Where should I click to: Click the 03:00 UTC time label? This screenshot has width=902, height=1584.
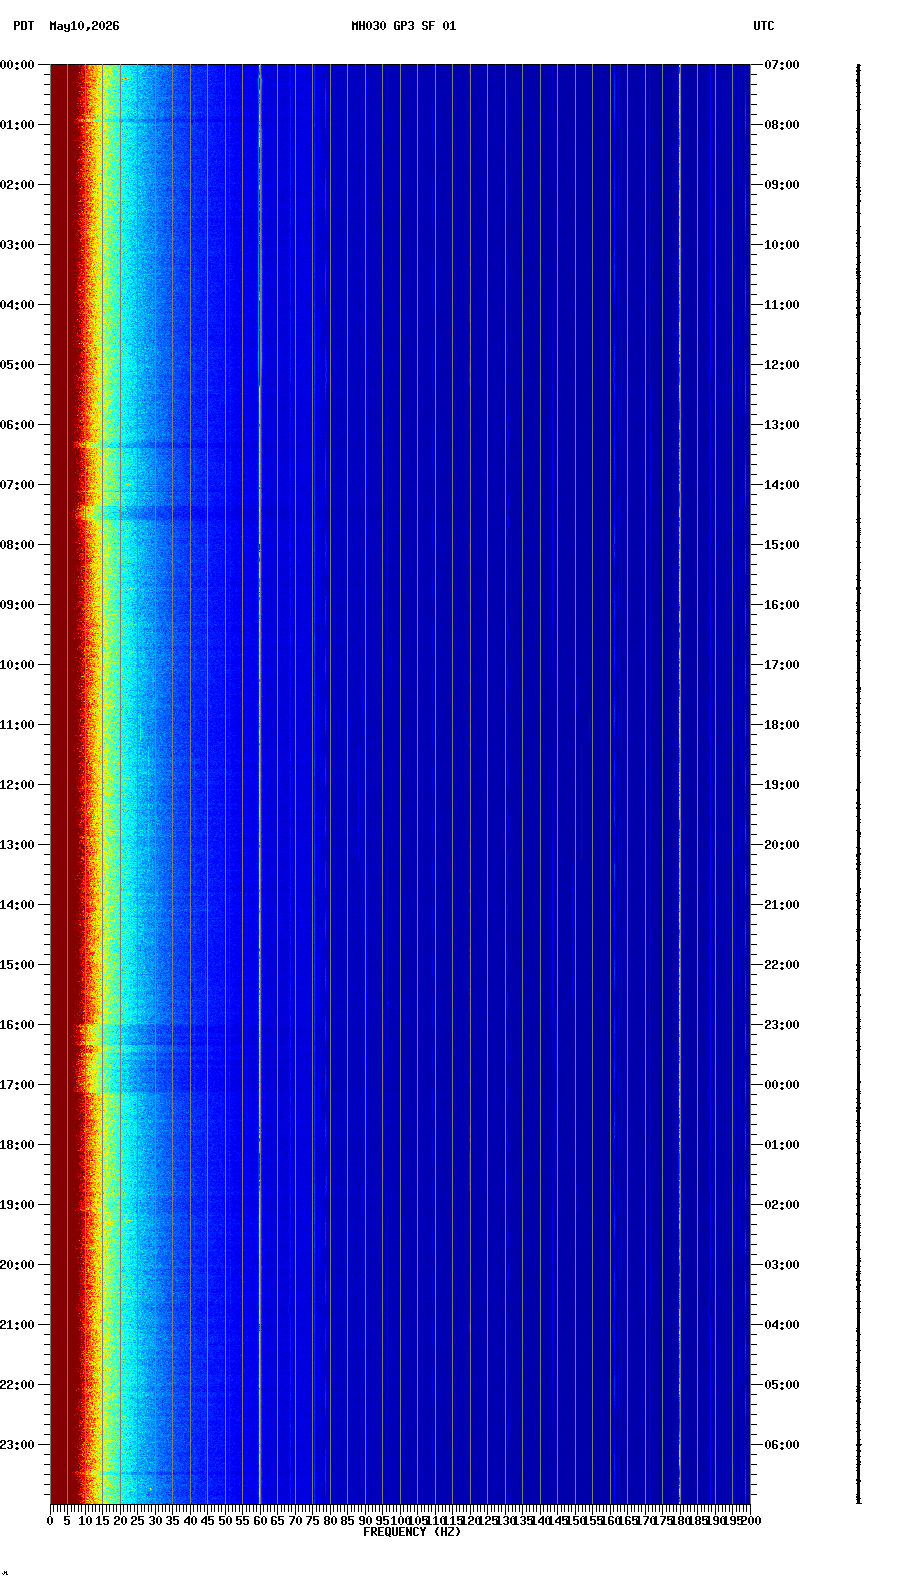[x=782, y=1265]
